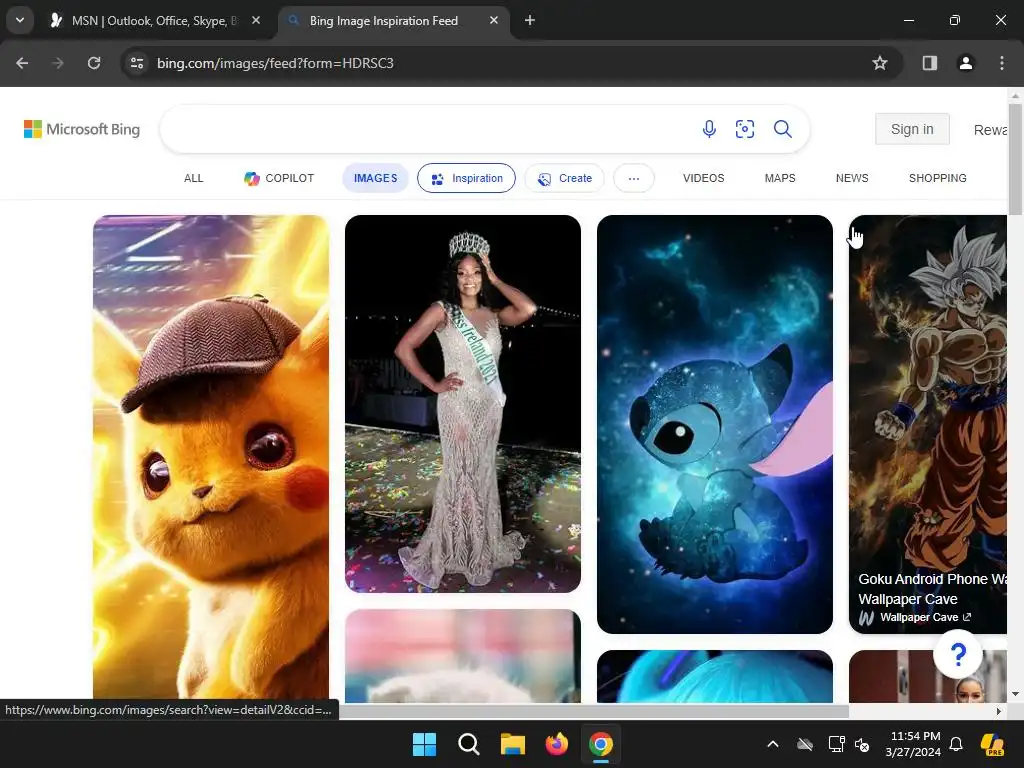Open notifications bell in taskbar
1024x768 pixels.
coord(956,744)
